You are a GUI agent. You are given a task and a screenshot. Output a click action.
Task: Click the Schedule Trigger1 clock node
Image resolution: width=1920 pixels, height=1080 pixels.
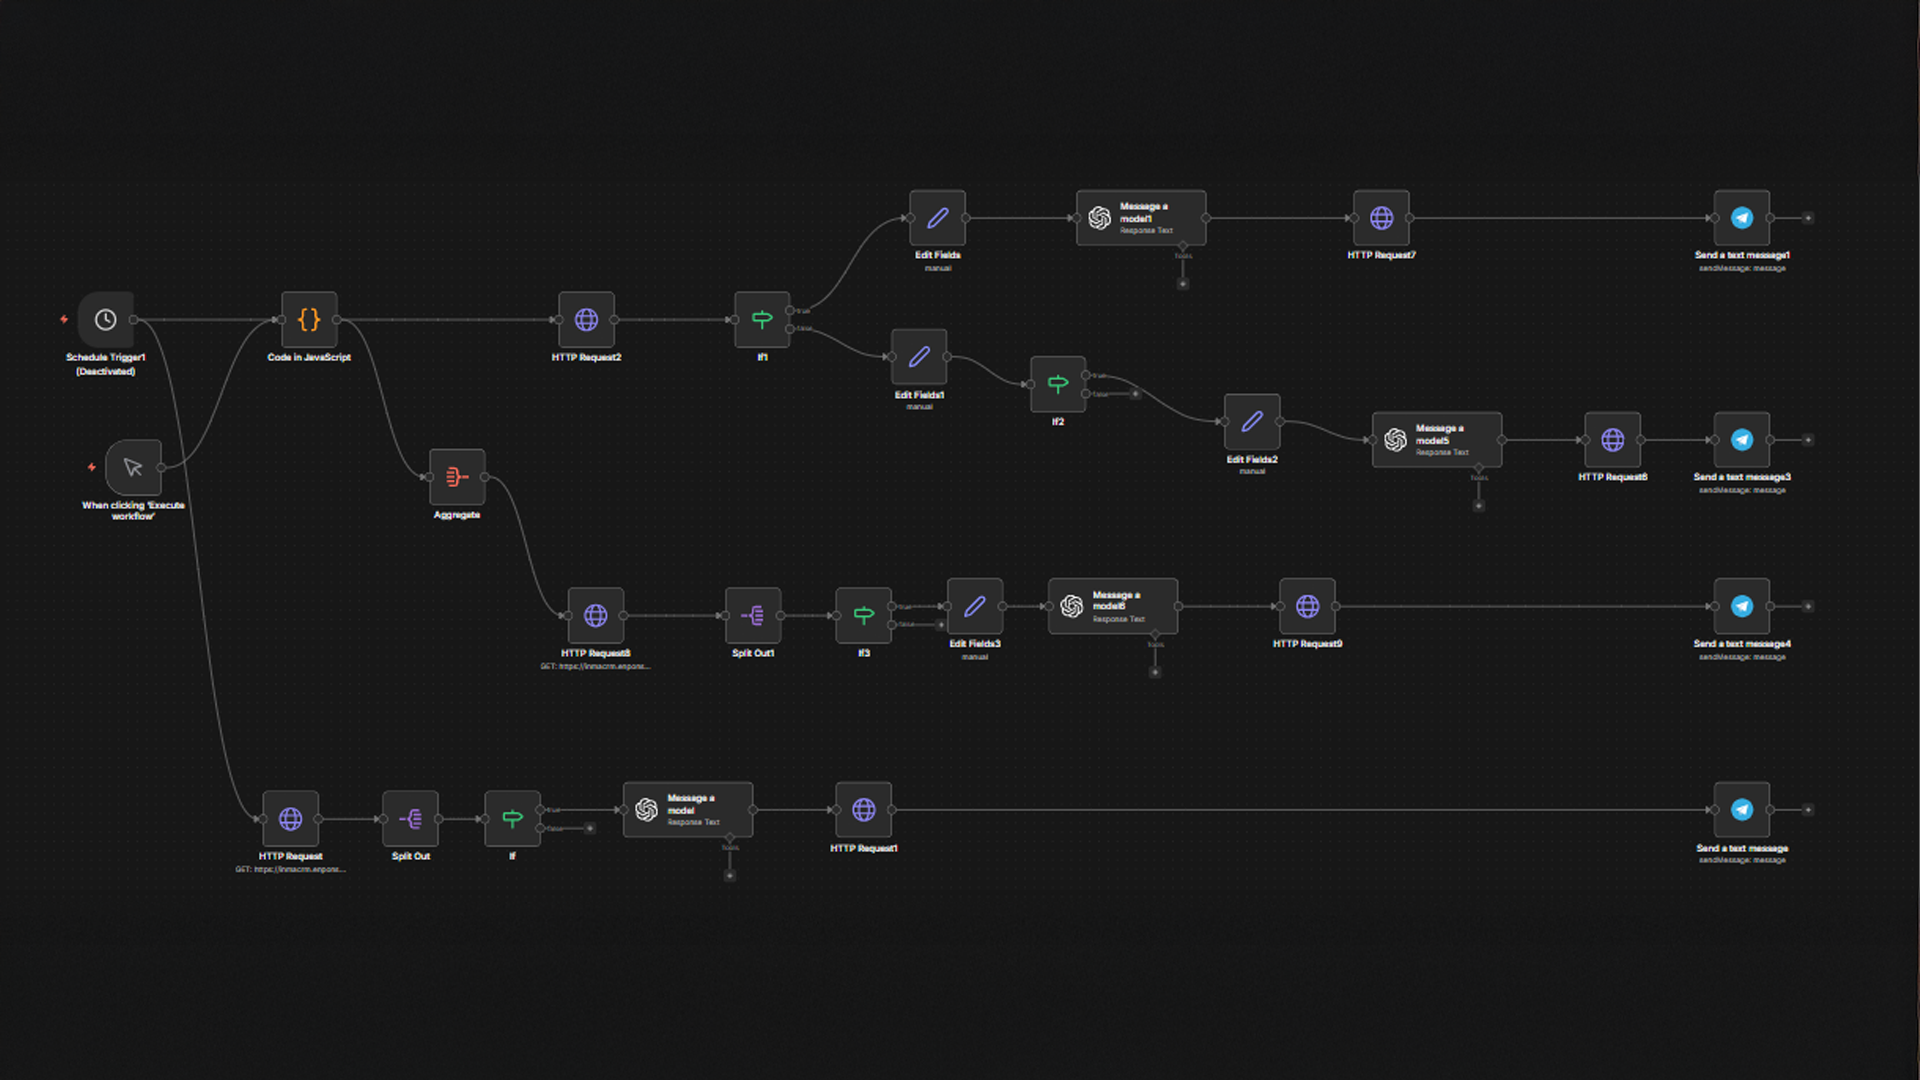pos(106,320)
